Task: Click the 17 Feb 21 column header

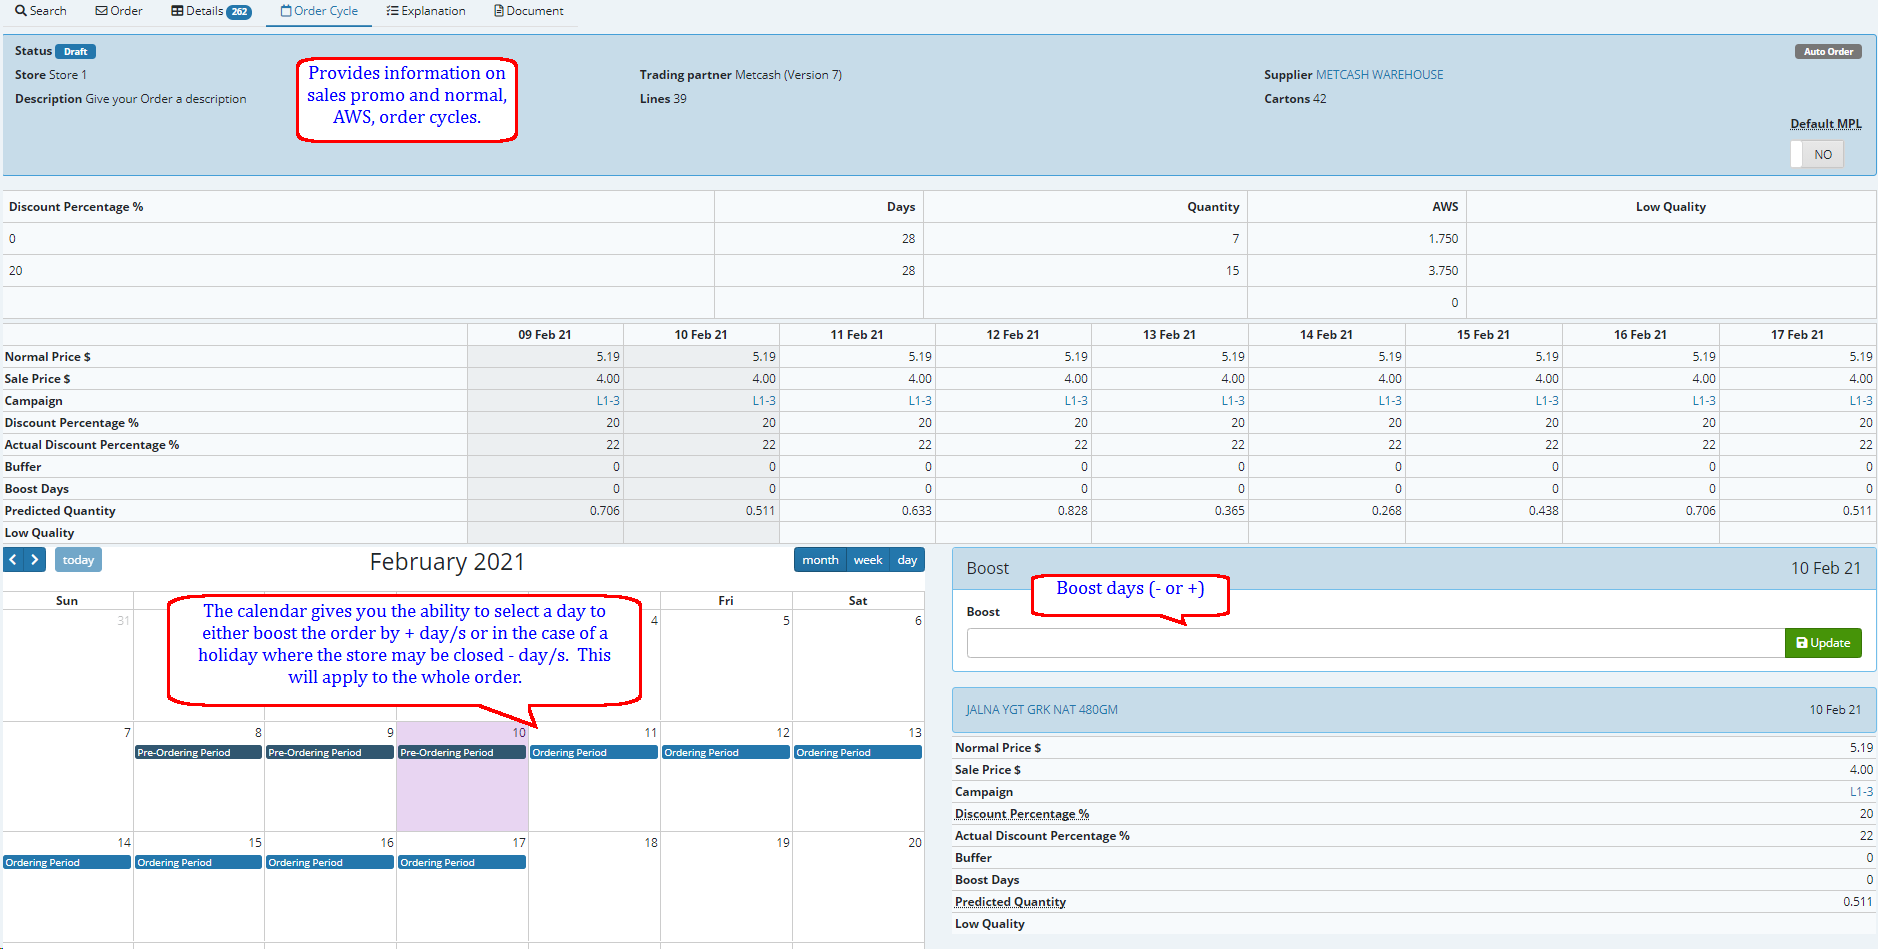Action: coord(1797,335)
